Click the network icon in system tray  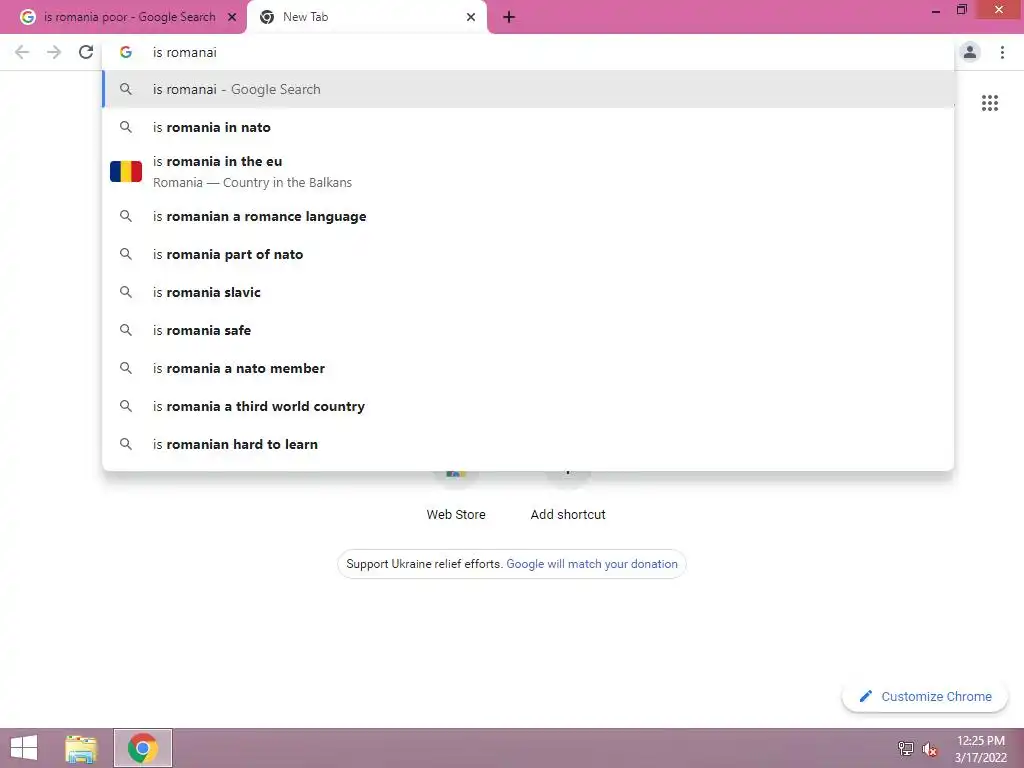(x=905, y=749)
